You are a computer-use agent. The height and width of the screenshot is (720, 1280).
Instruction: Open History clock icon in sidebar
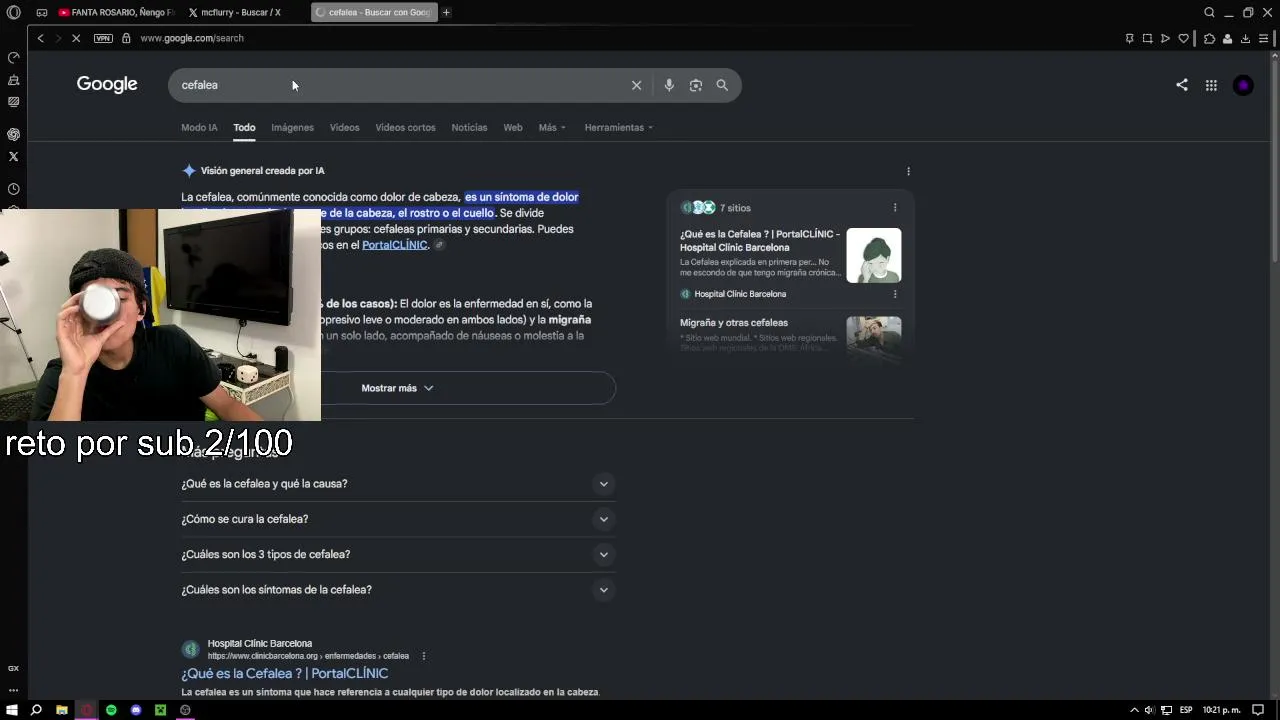(x=13, y=189)
